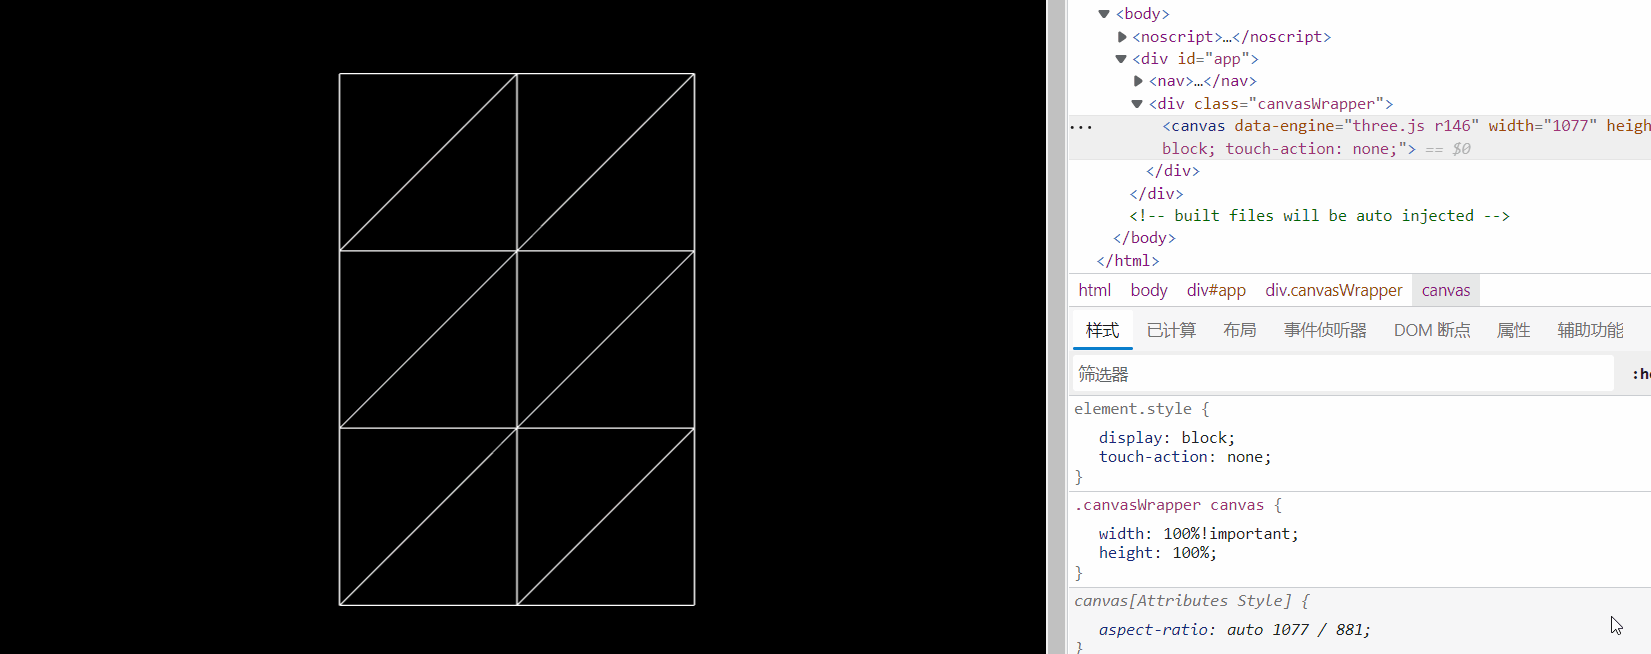Screen dimensions: 1651x654
Task: Select the closing </body> tag line
Action: click(1144, 238)
